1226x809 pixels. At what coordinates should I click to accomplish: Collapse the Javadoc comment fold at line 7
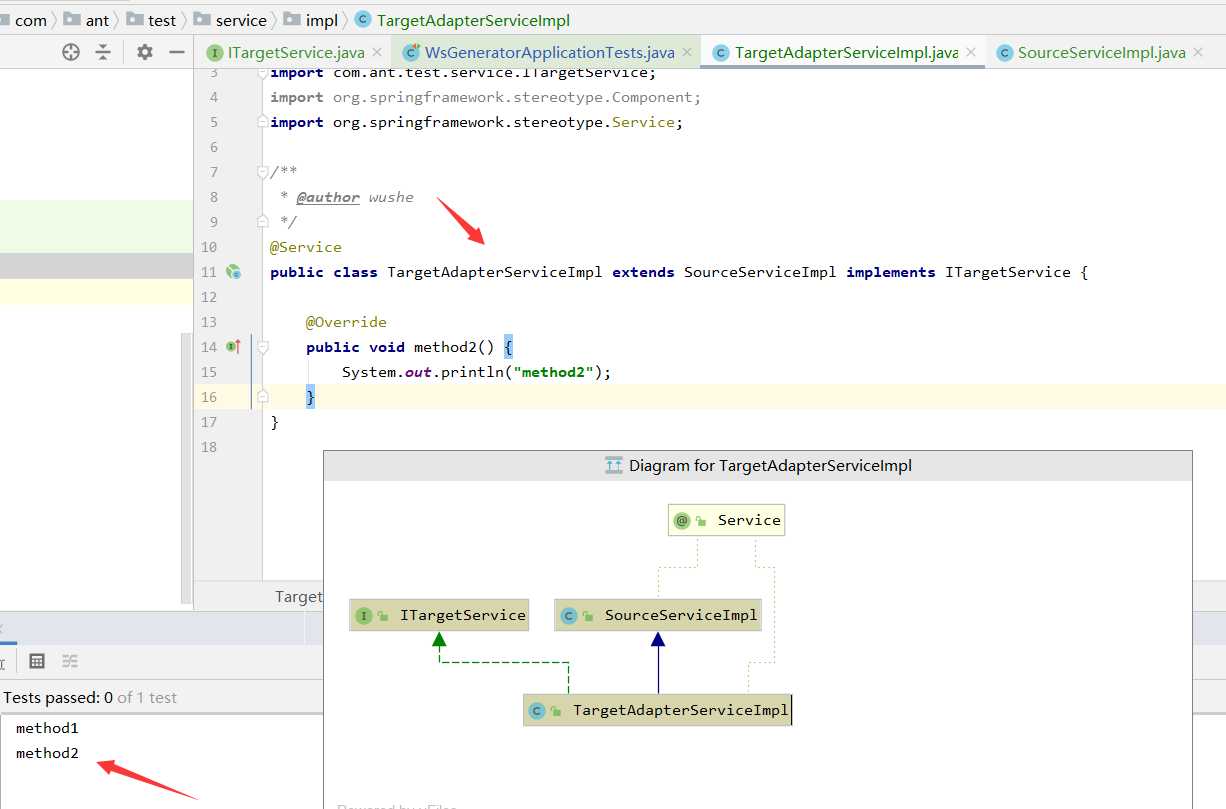(262, 171)
